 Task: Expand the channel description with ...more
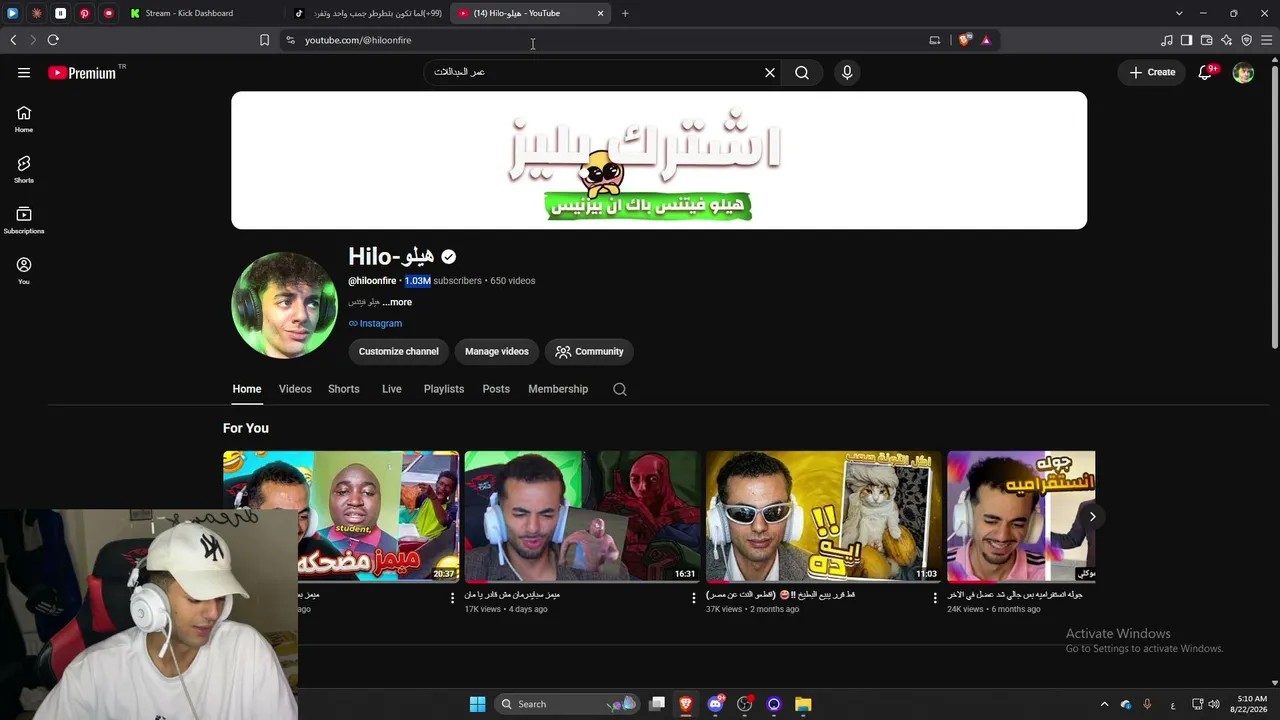[397, 302]
